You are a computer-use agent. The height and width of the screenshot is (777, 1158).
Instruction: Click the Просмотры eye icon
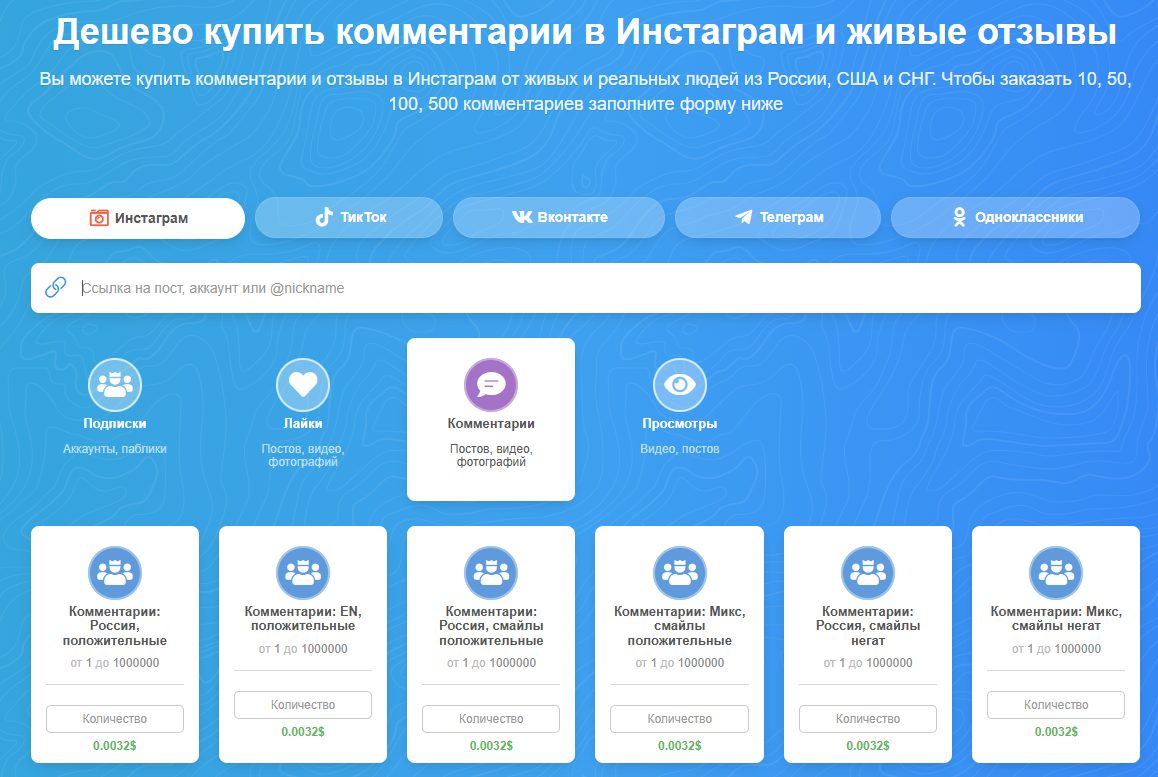(x=679, y=385)
